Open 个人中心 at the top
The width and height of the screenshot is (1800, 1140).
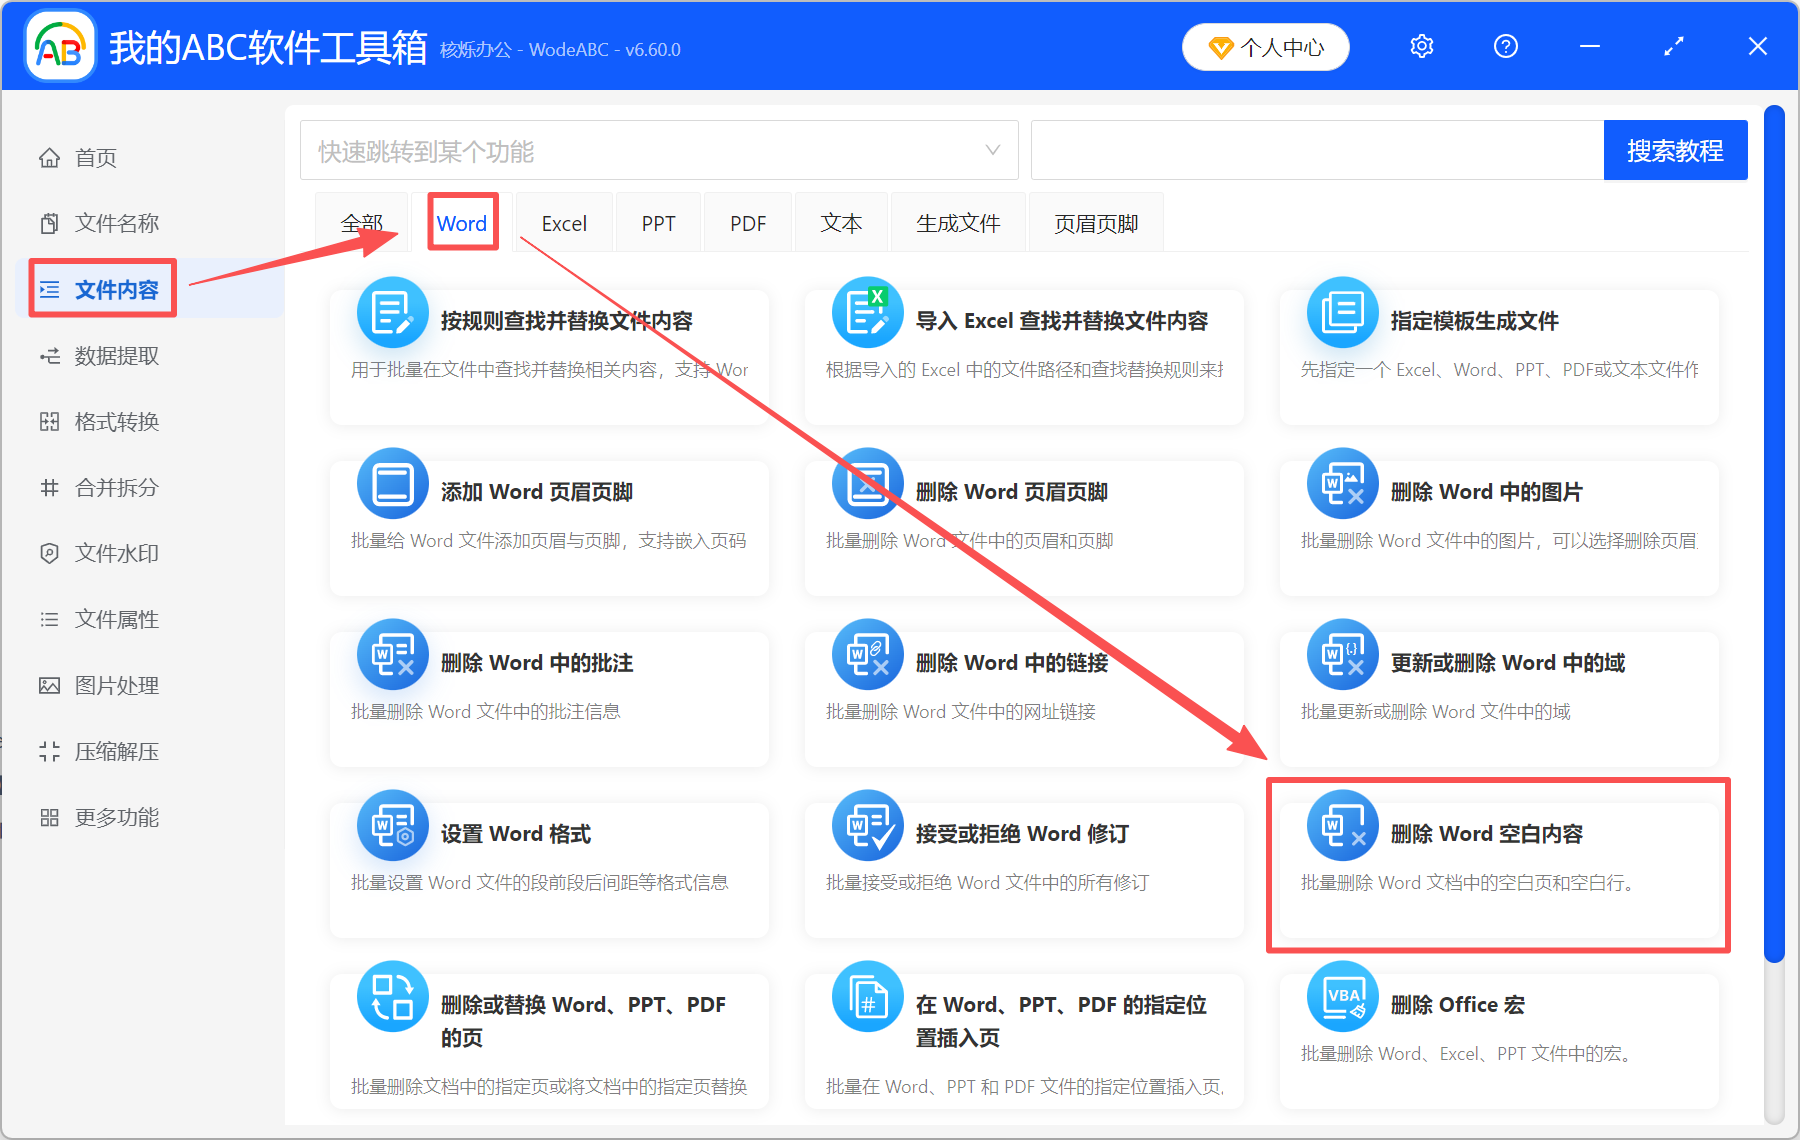coord(1265,46)
